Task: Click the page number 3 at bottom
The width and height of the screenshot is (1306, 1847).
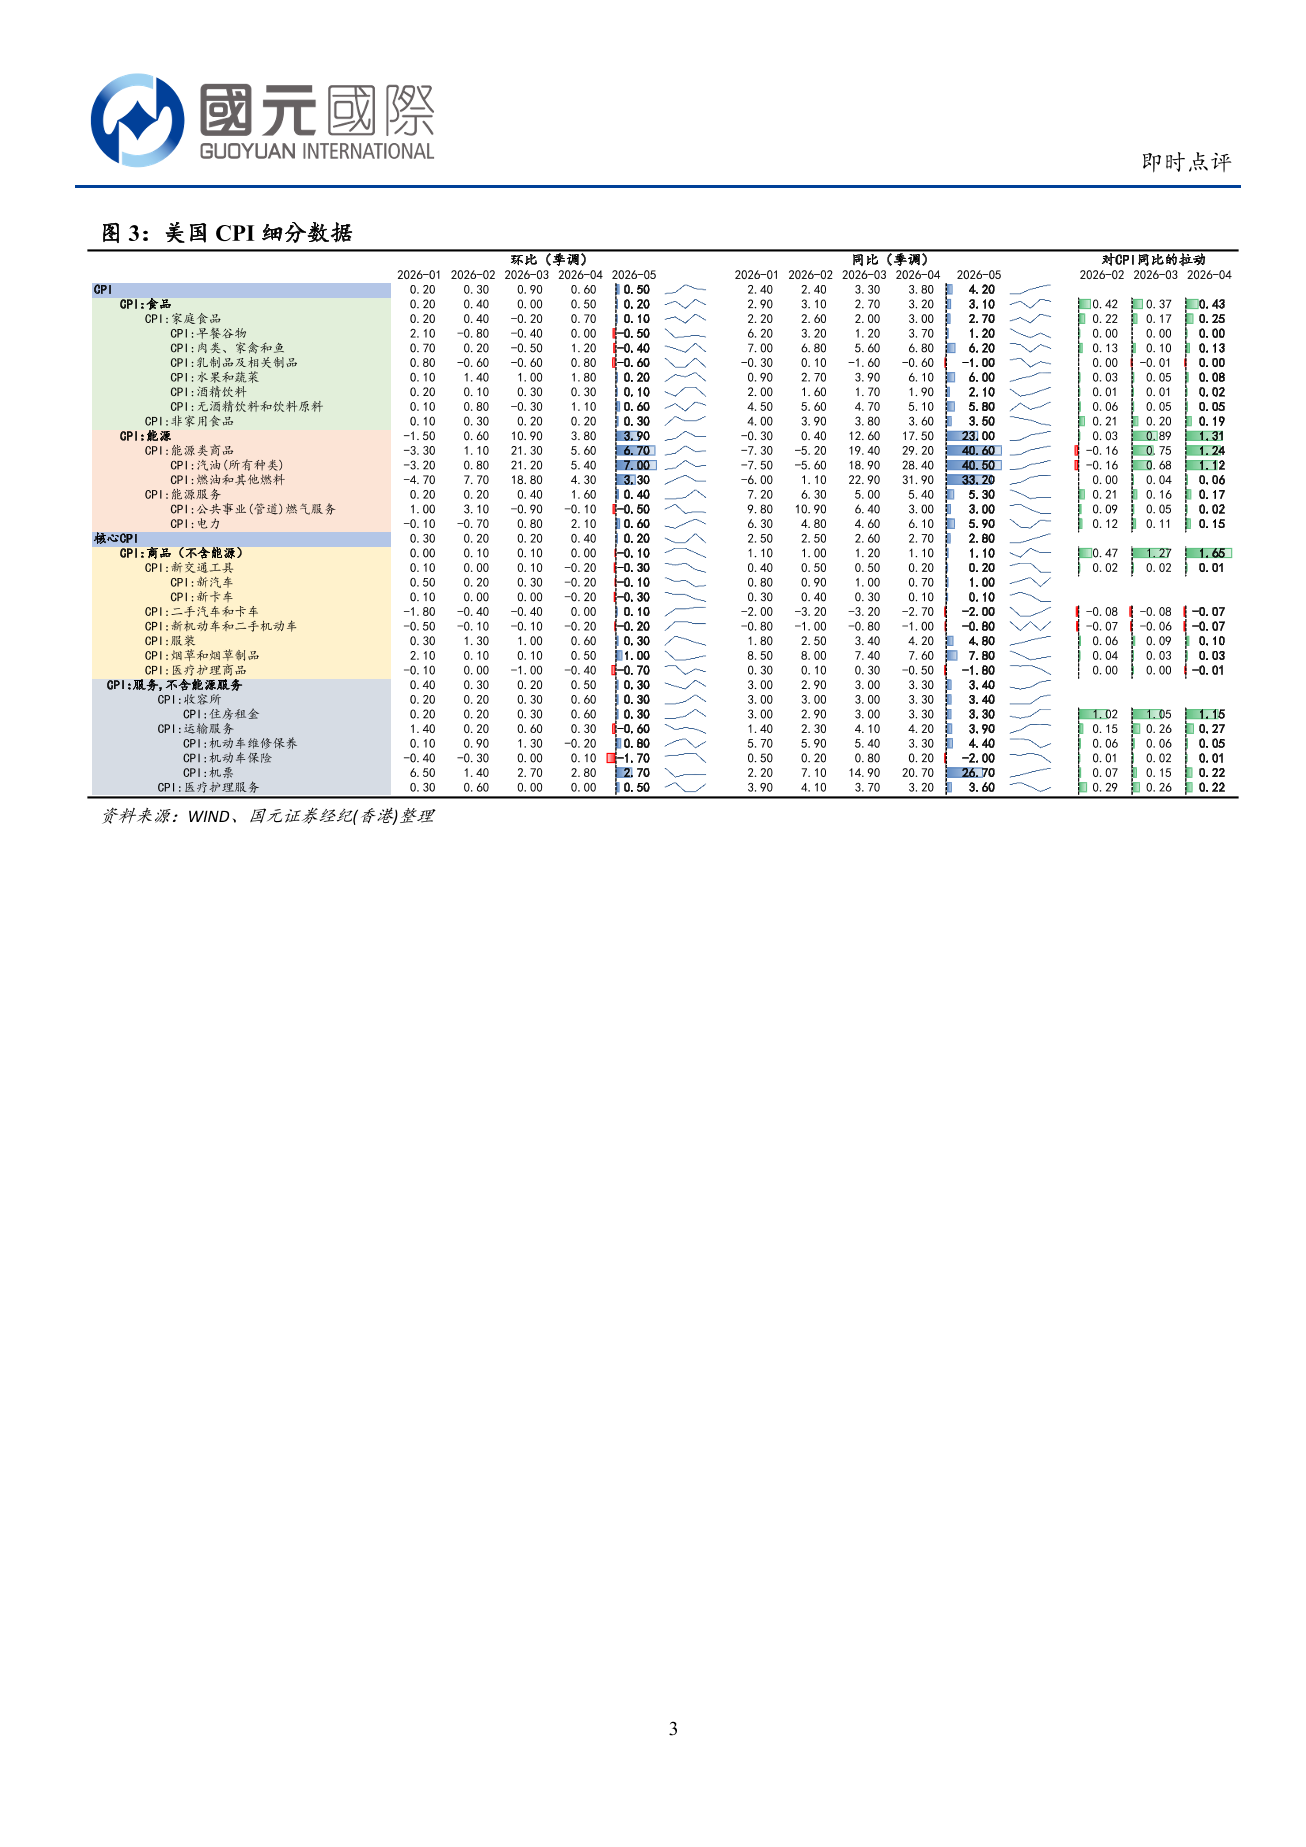Action: pyautogui.click(x=673, y=1729)
